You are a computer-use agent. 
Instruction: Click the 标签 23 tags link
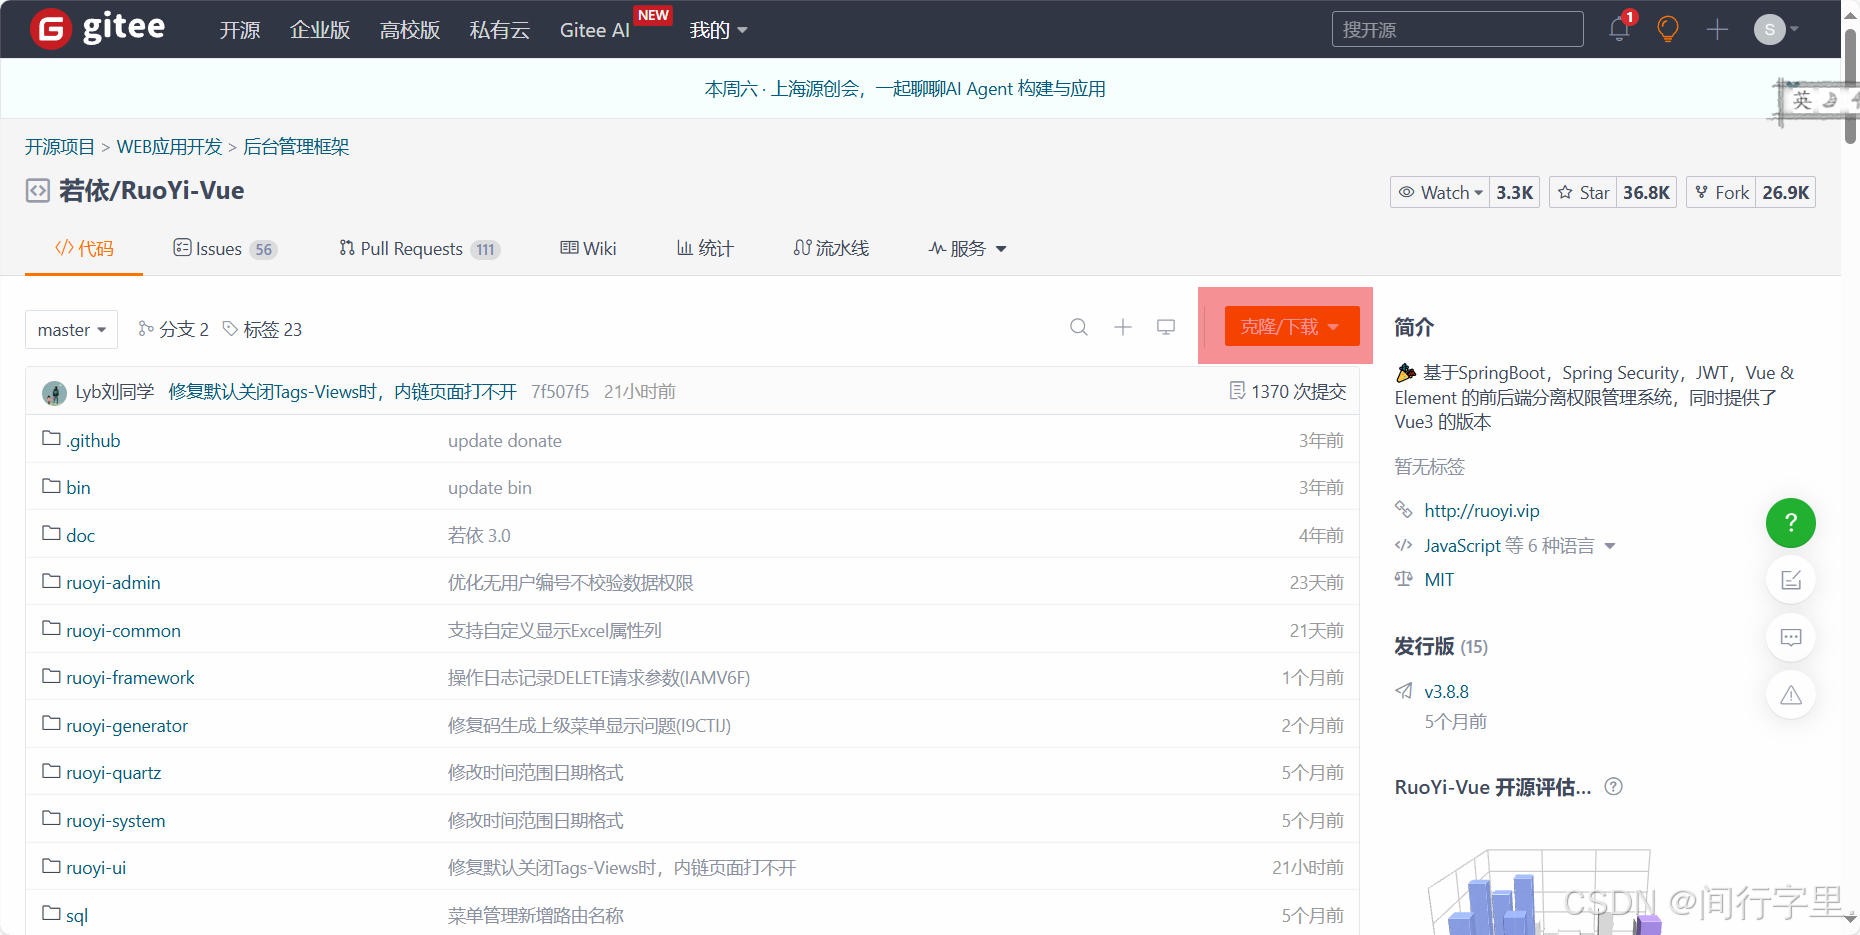click(262, 329)
